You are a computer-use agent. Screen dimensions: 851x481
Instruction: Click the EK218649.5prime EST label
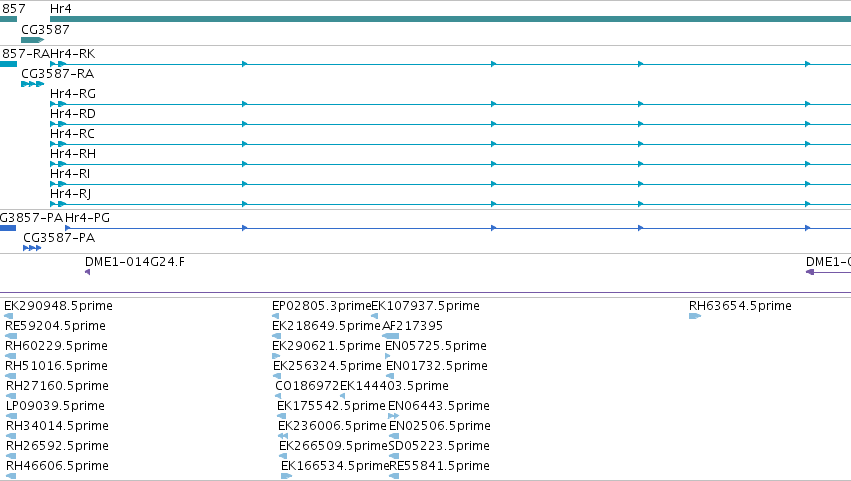pos(326,326)
